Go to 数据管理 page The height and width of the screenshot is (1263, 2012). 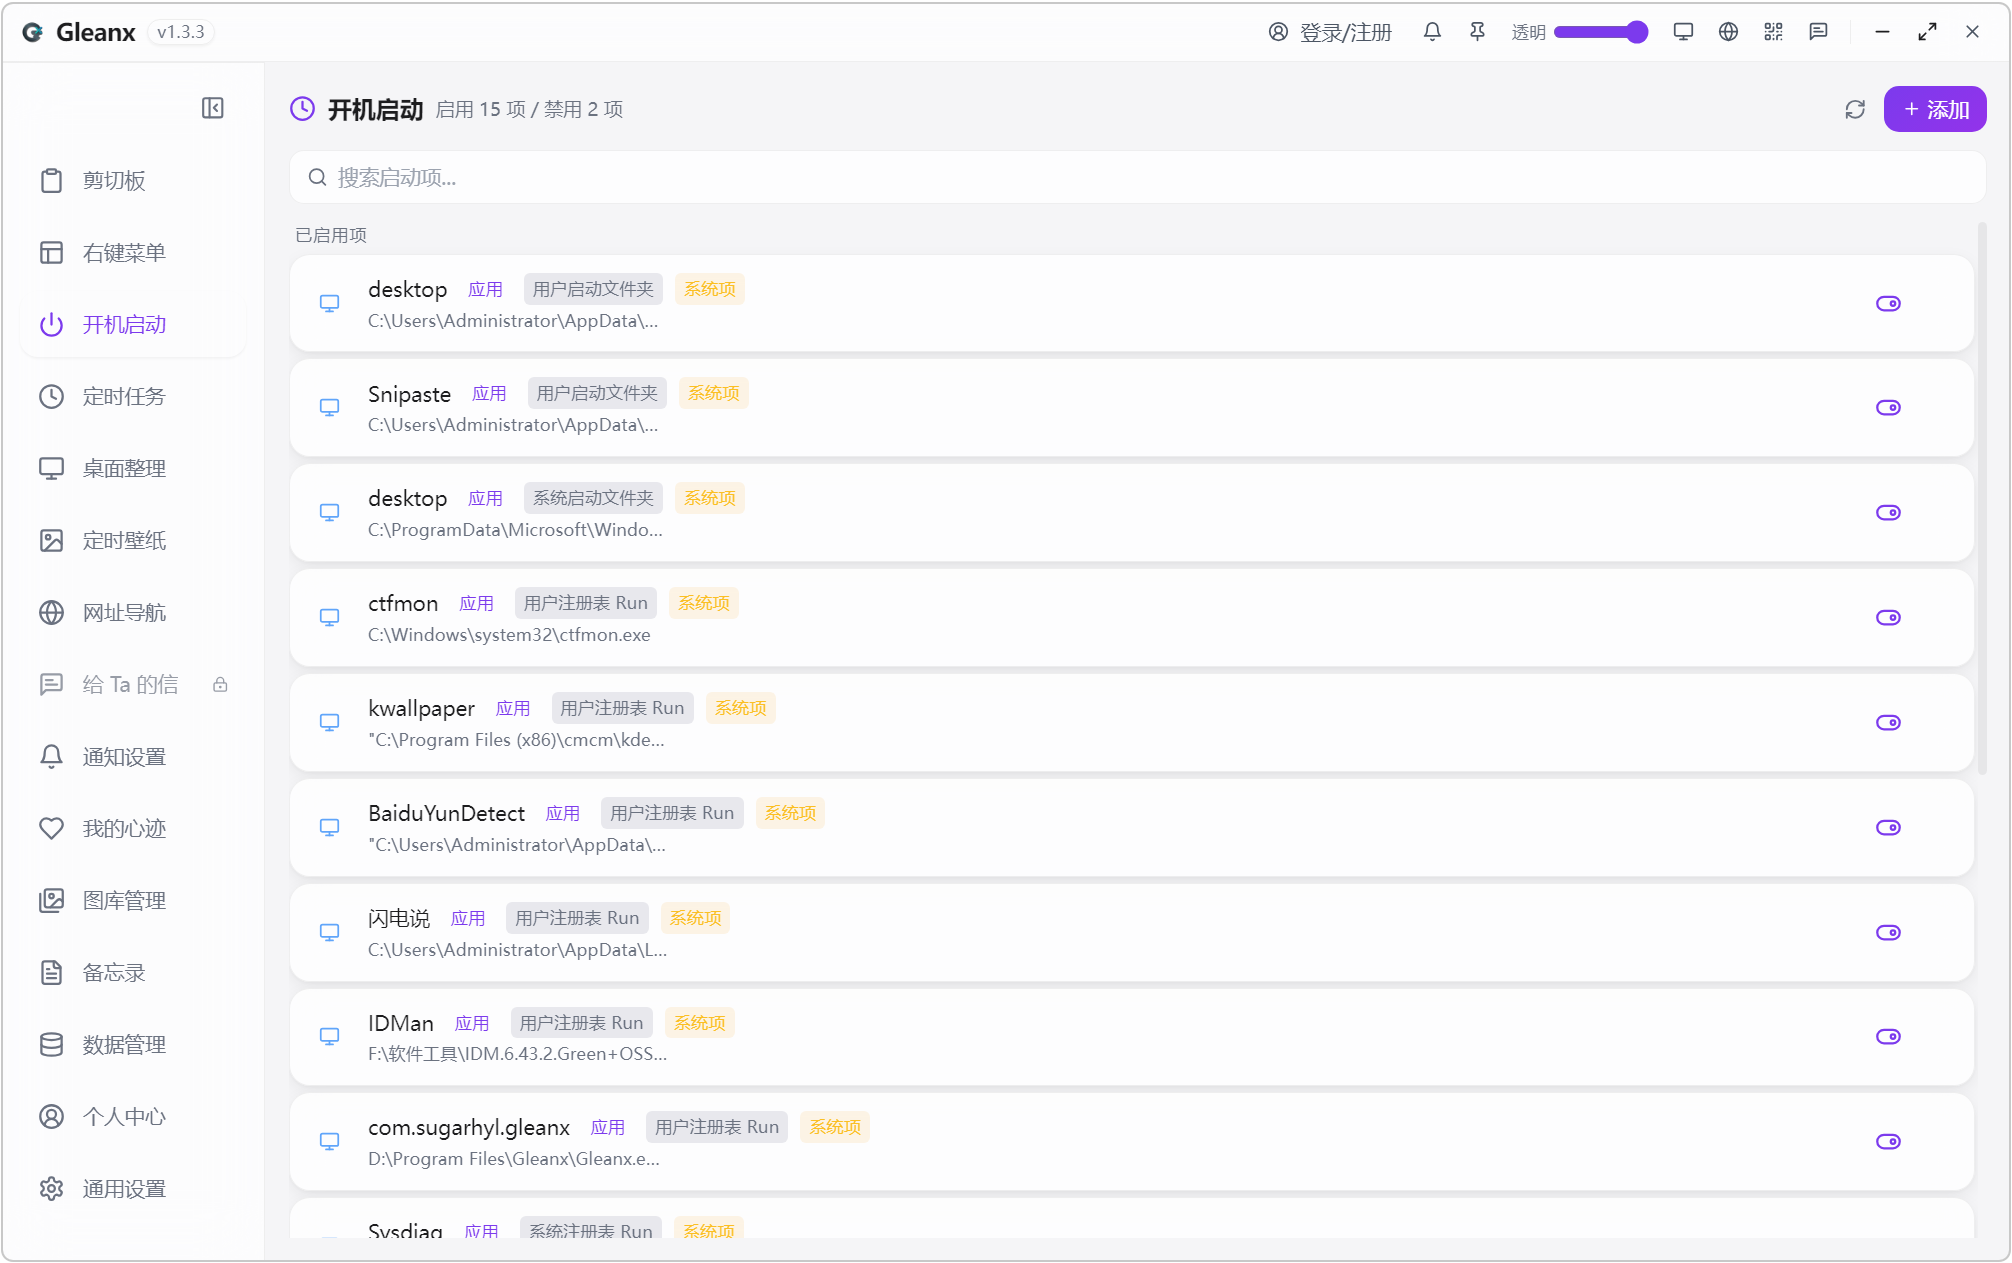pyautogui.click(x=134, y=1045)
